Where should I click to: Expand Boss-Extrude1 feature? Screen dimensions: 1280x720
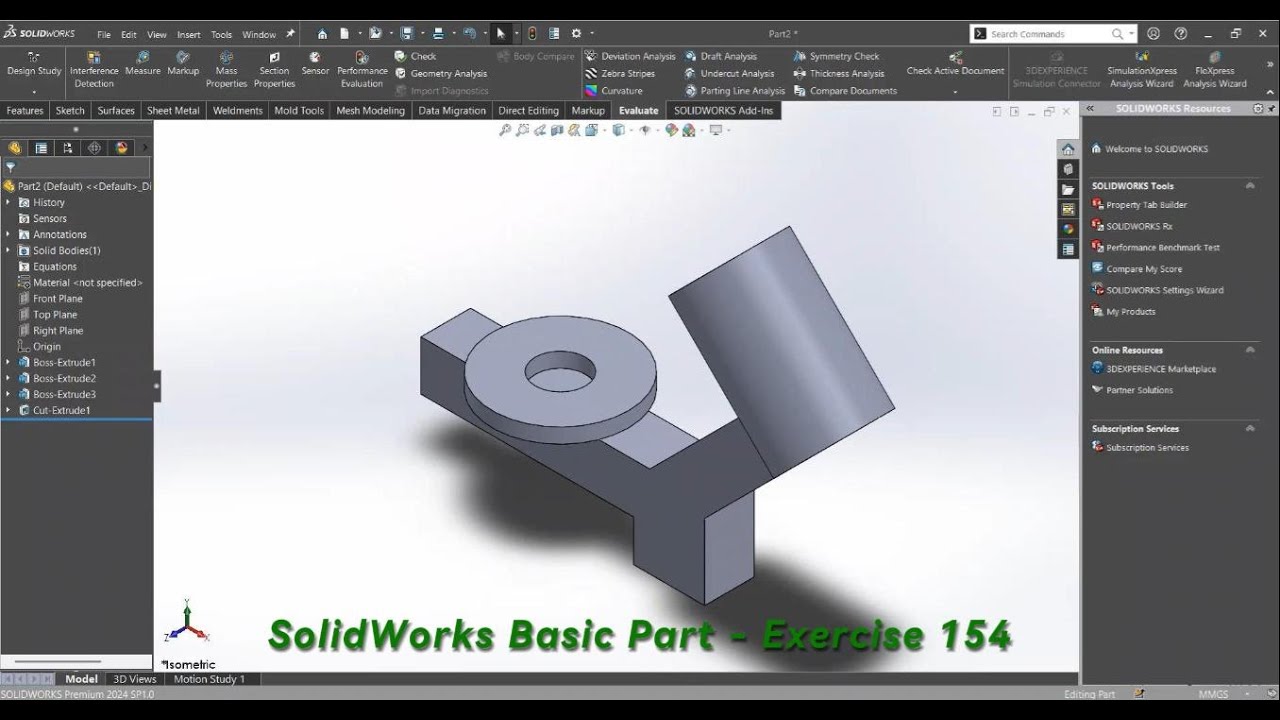(8, 362)
